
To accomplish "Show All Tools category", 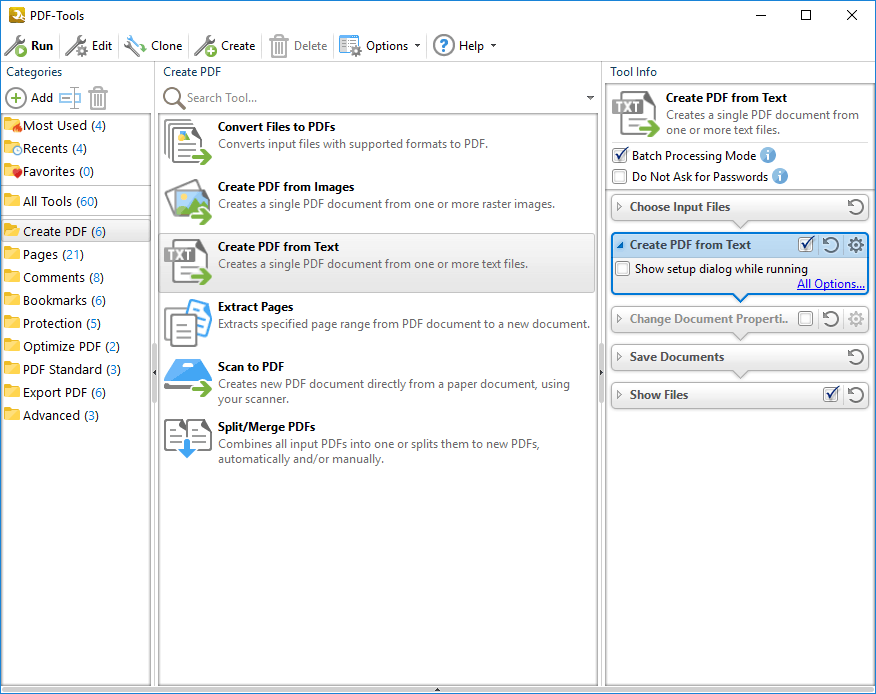I will [76, 201].
